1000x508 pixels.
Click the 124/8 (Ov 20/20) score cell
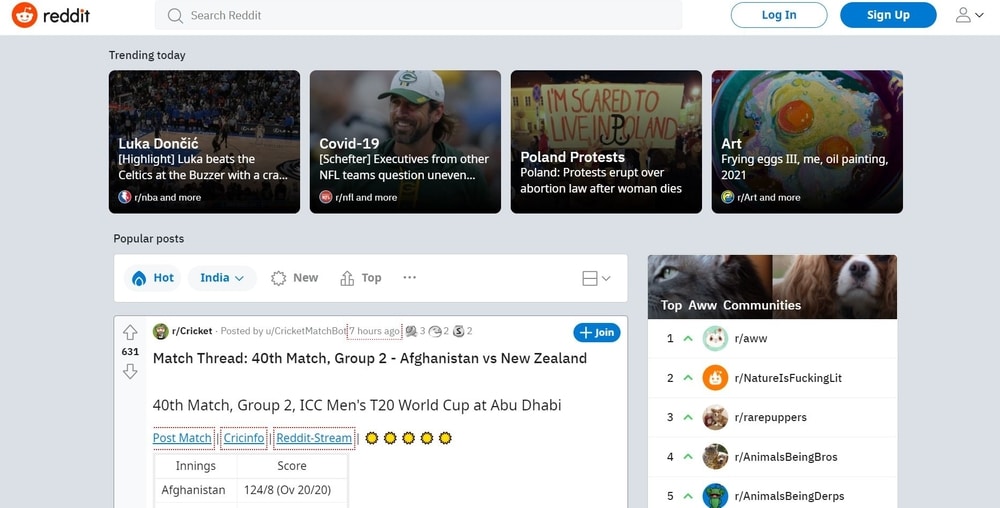[292, 490]
